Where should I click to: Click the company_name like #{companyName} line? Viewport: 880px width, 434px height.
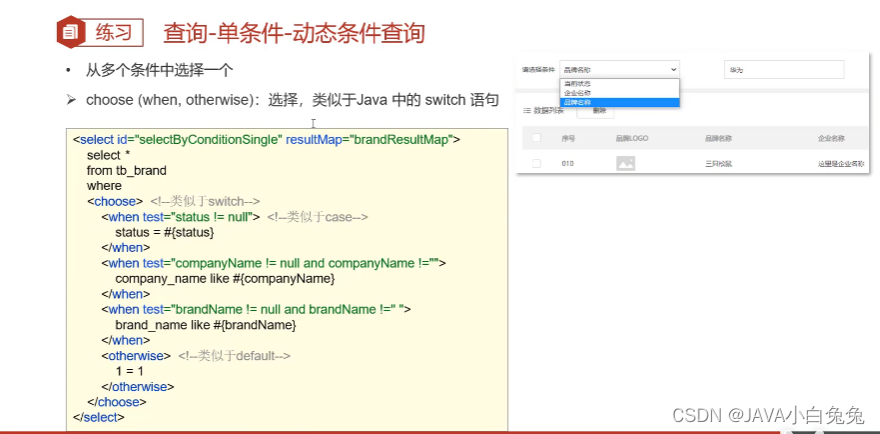225,278
